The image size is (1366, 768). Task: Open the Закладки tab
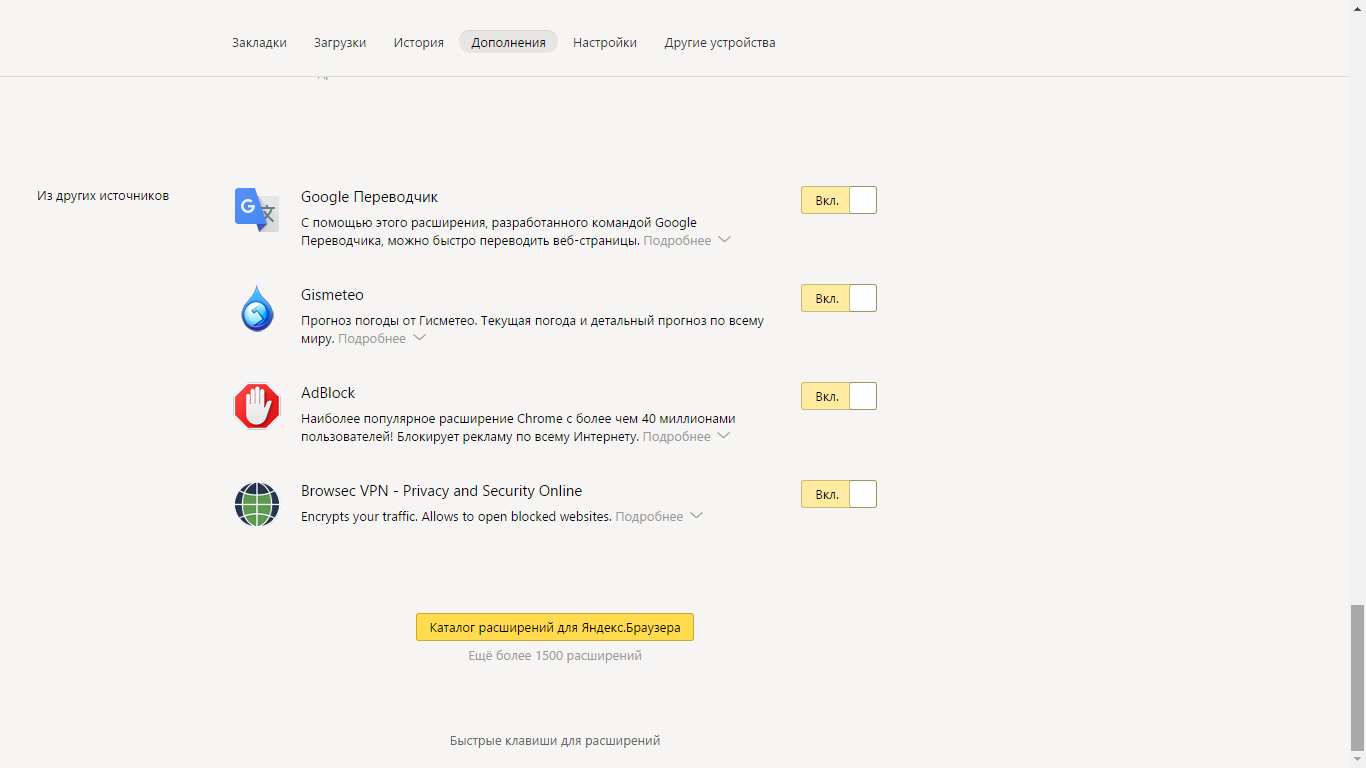(259, 43)
